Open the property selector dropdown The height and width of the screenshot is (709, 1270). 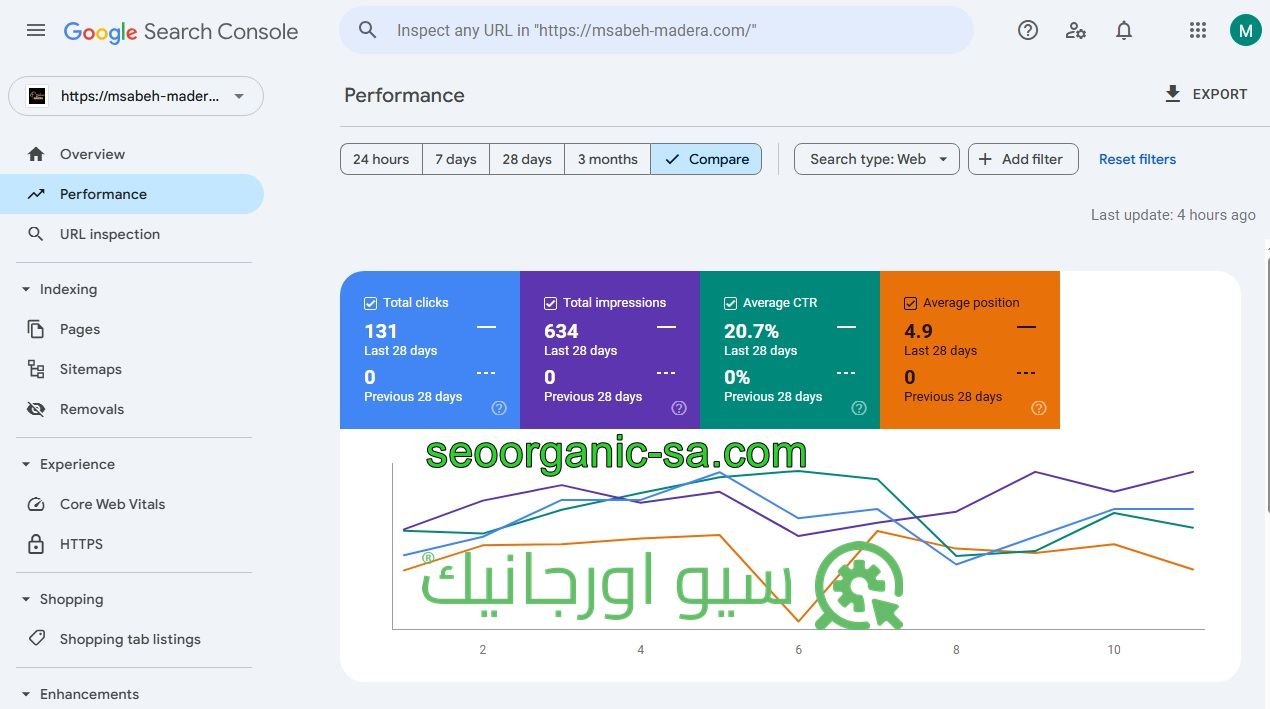click(238, 96)
